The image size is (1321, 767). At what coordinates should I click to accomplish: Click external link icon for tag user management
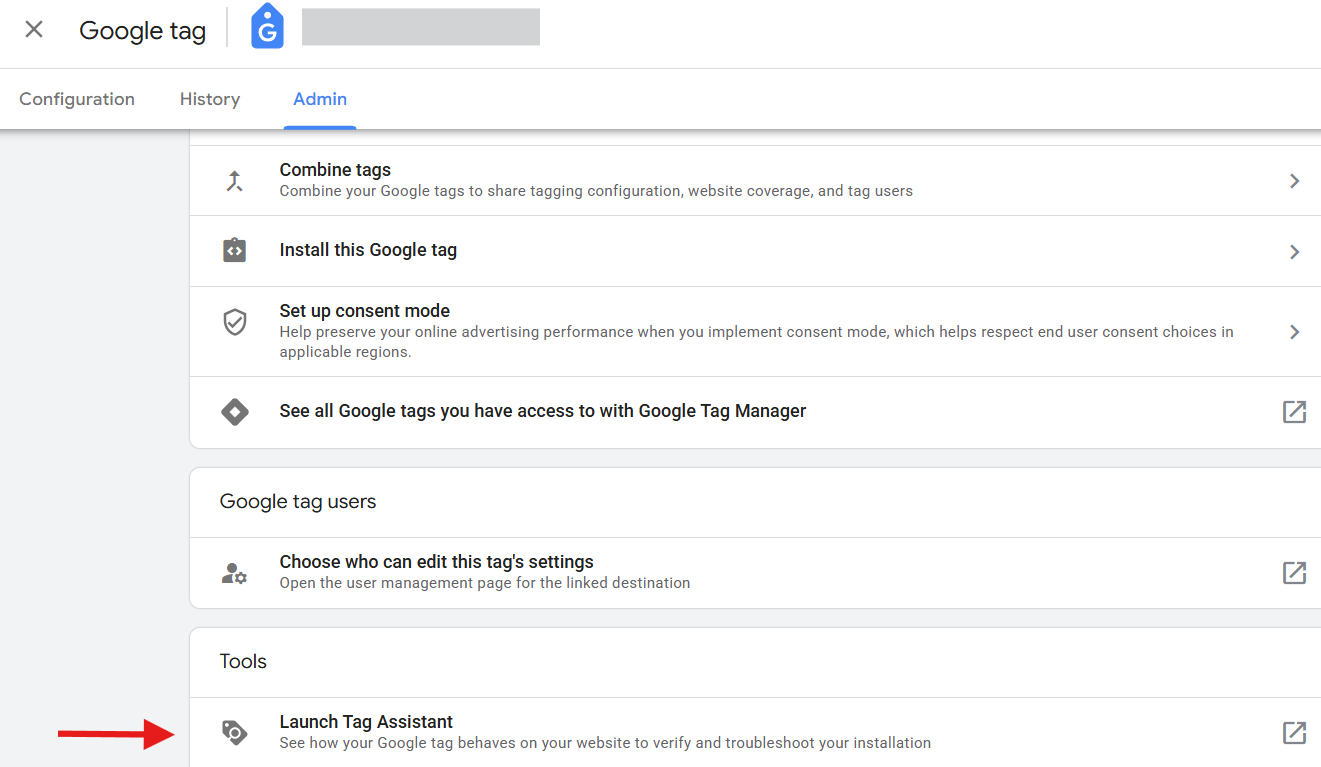(x=1294, y=572)
